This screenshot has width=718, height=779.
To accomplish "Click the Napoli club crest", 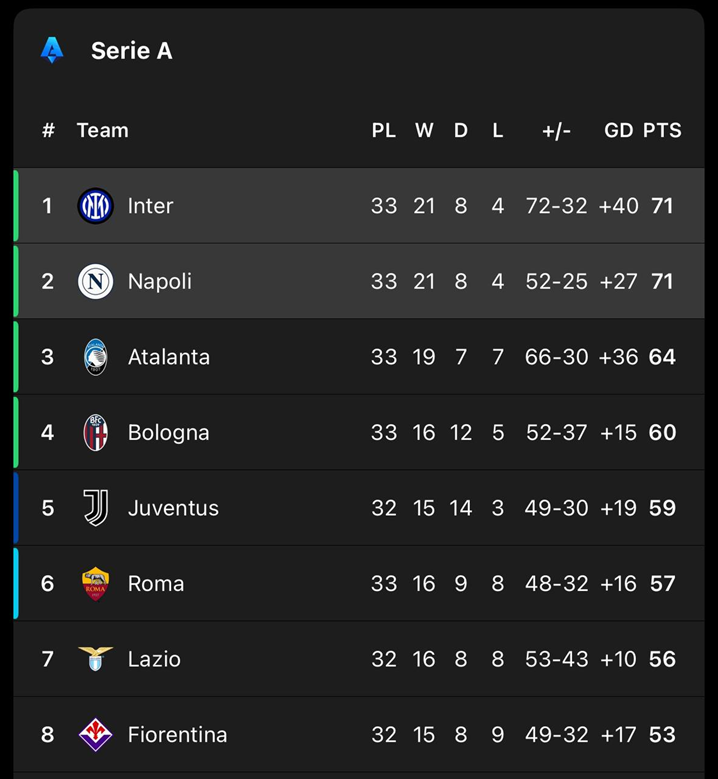I will pos(95,282).
